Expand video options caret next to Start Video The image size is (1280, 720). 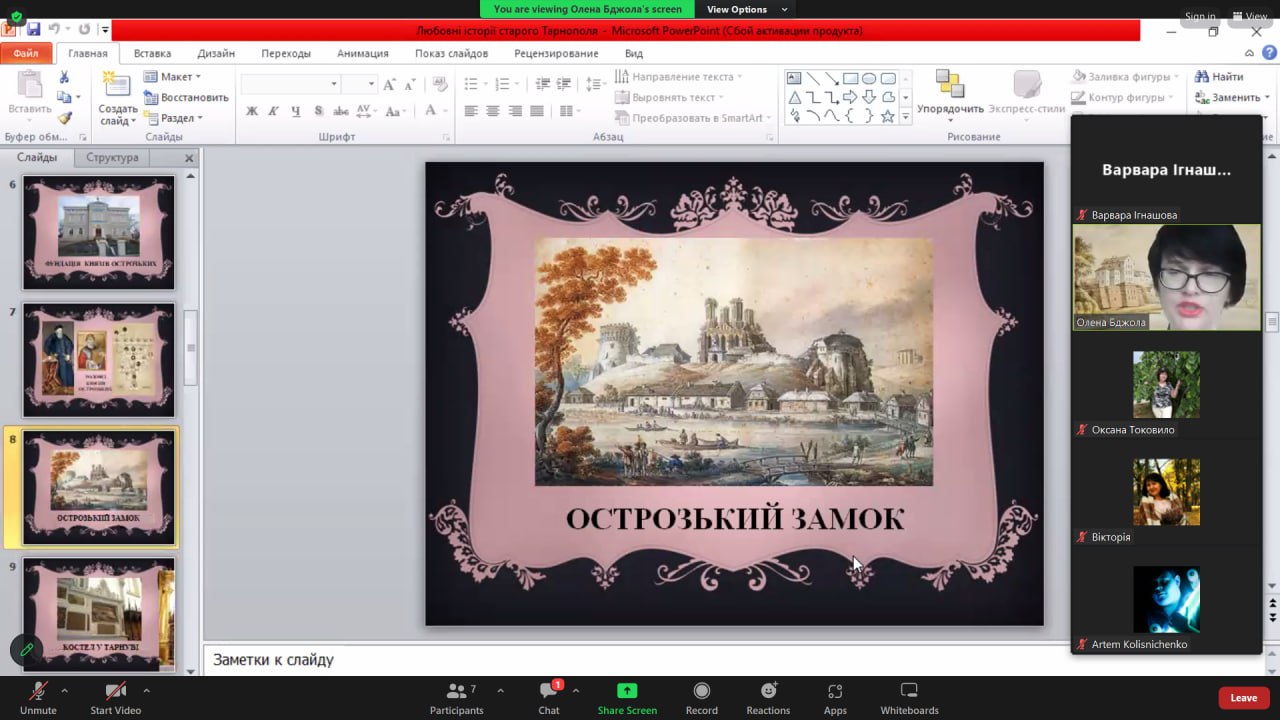(146, 690)
